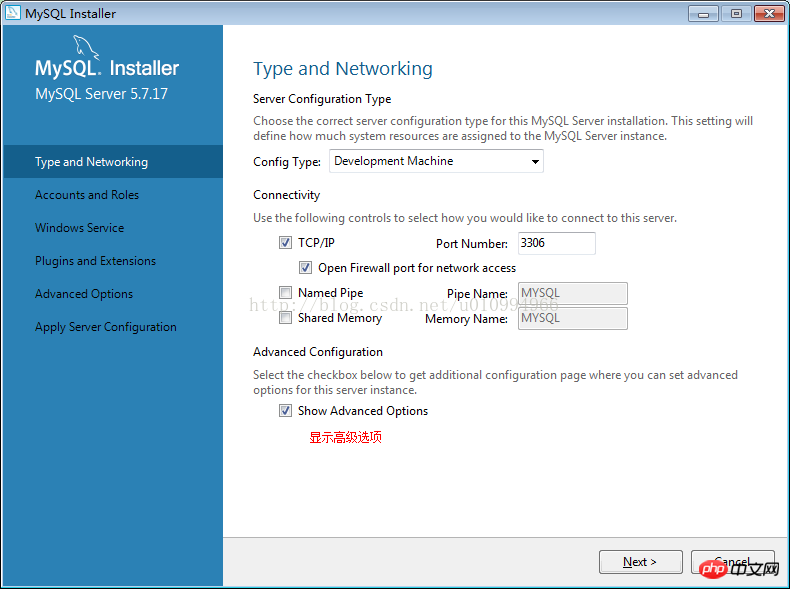790x589 pixels.
Task: Click the Port Number field
Action: tap(557, 243)
